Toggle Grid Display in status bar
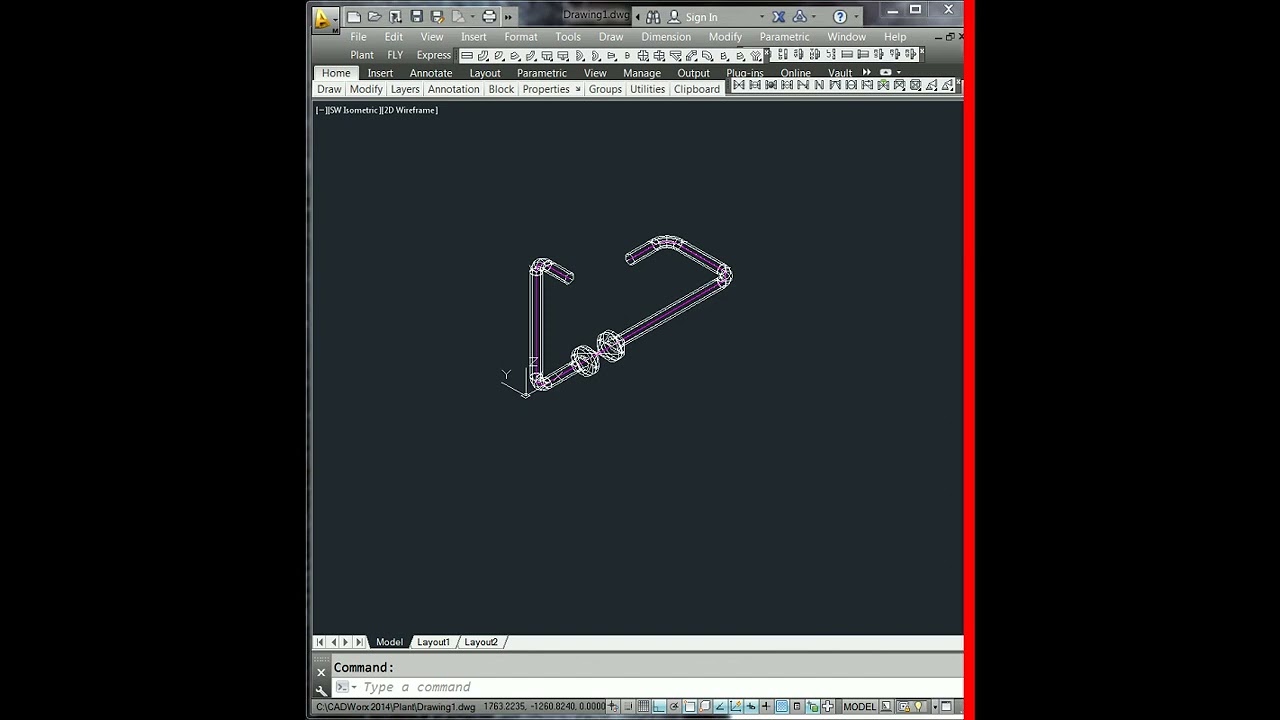The height and width of the screenshot is (720, 1280). (x=643, y=706)
